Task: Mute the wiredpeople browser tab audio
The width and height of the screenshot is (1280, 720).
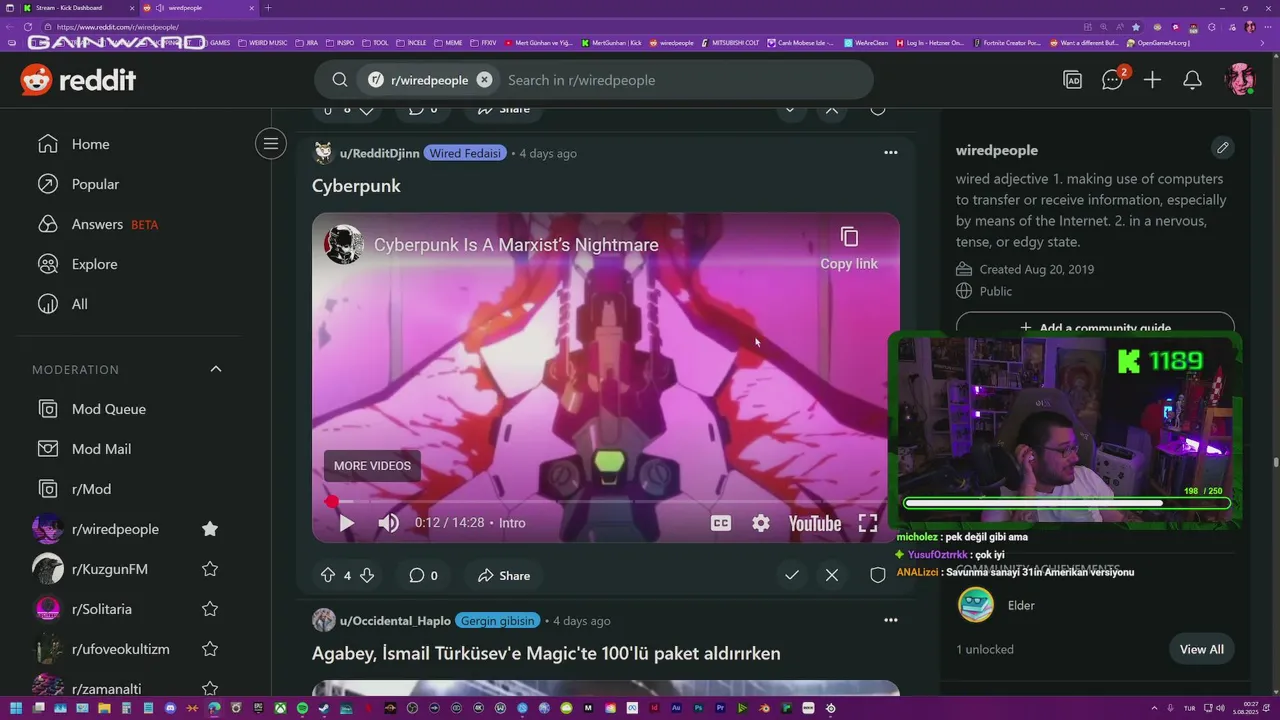Action: tap(160, 8)
